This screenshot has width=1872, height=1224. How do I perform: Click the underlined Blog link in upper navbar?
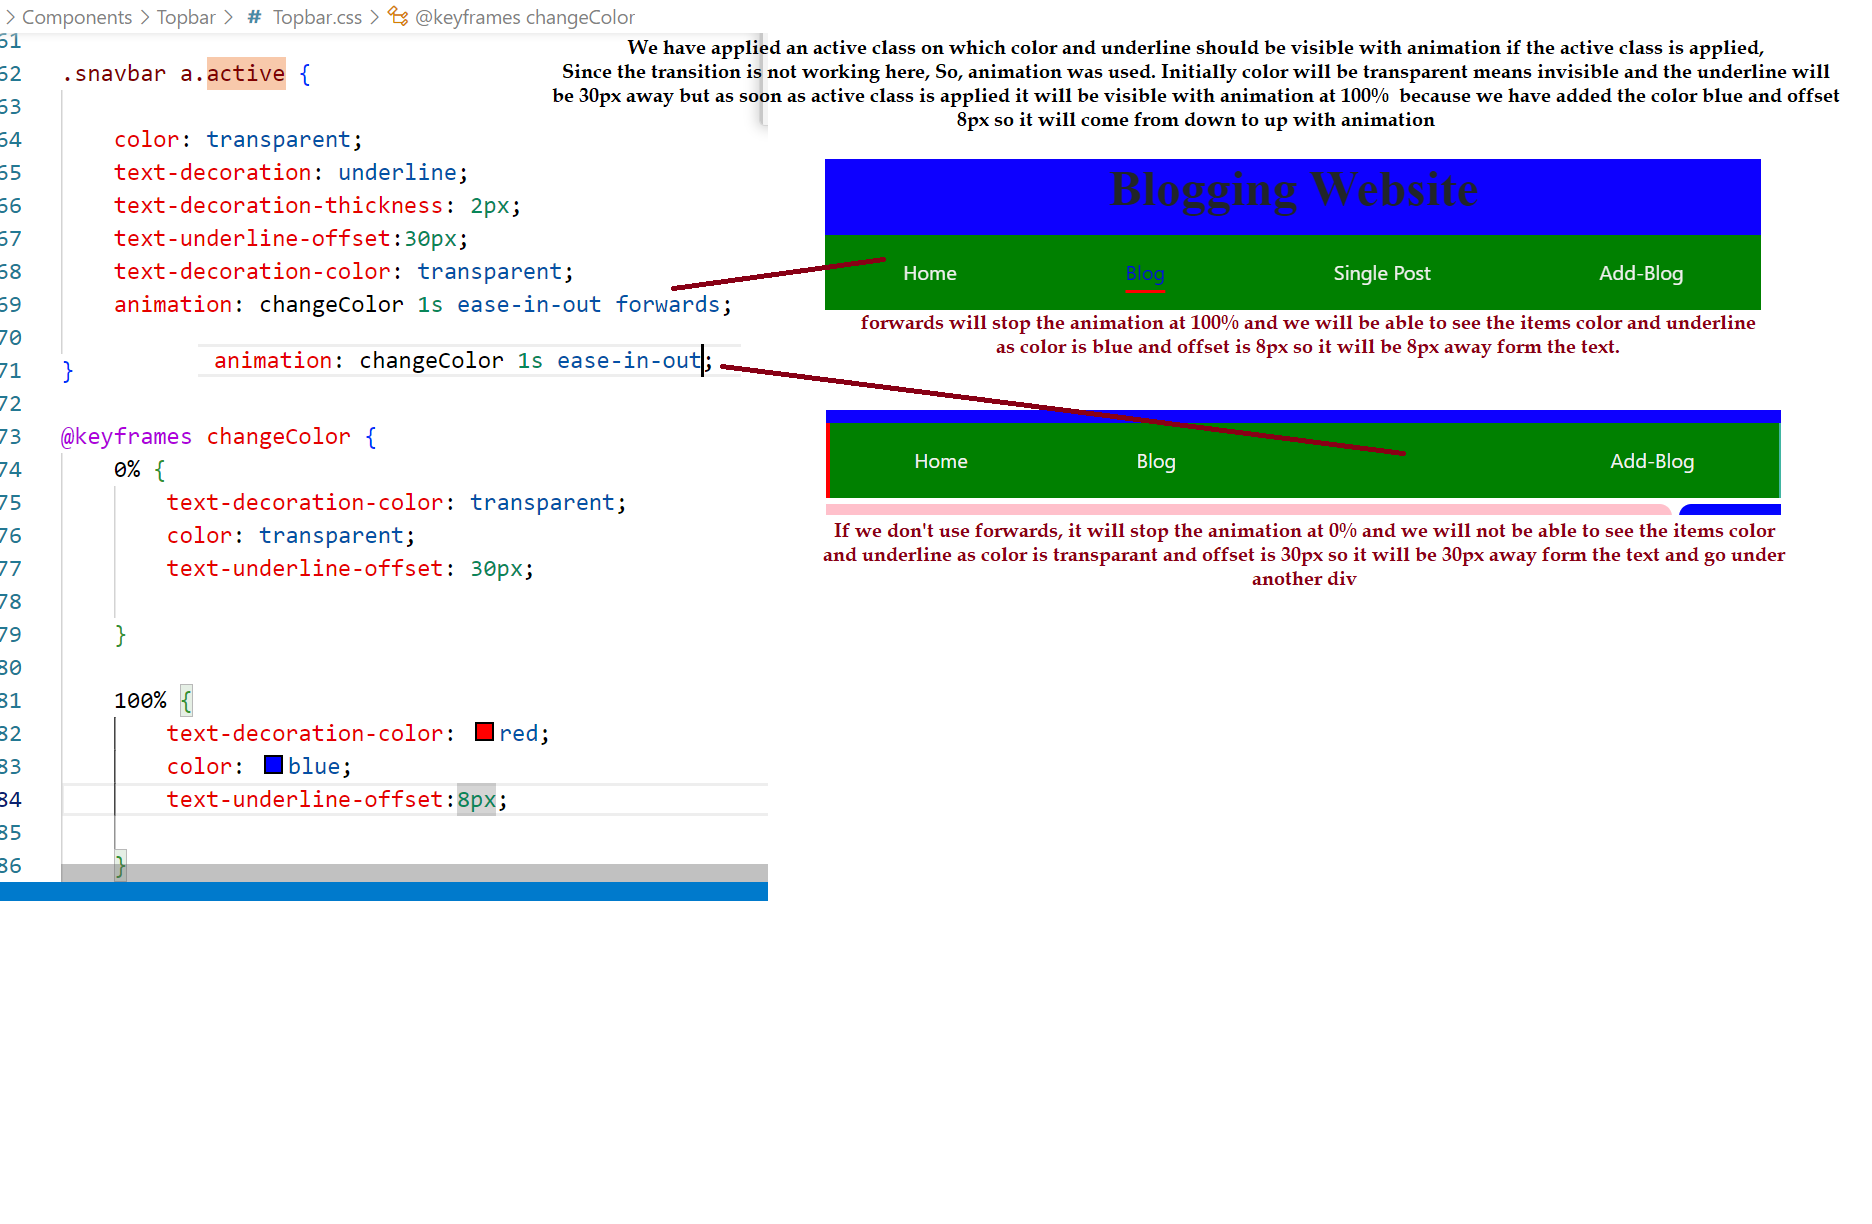(1145, 274)
